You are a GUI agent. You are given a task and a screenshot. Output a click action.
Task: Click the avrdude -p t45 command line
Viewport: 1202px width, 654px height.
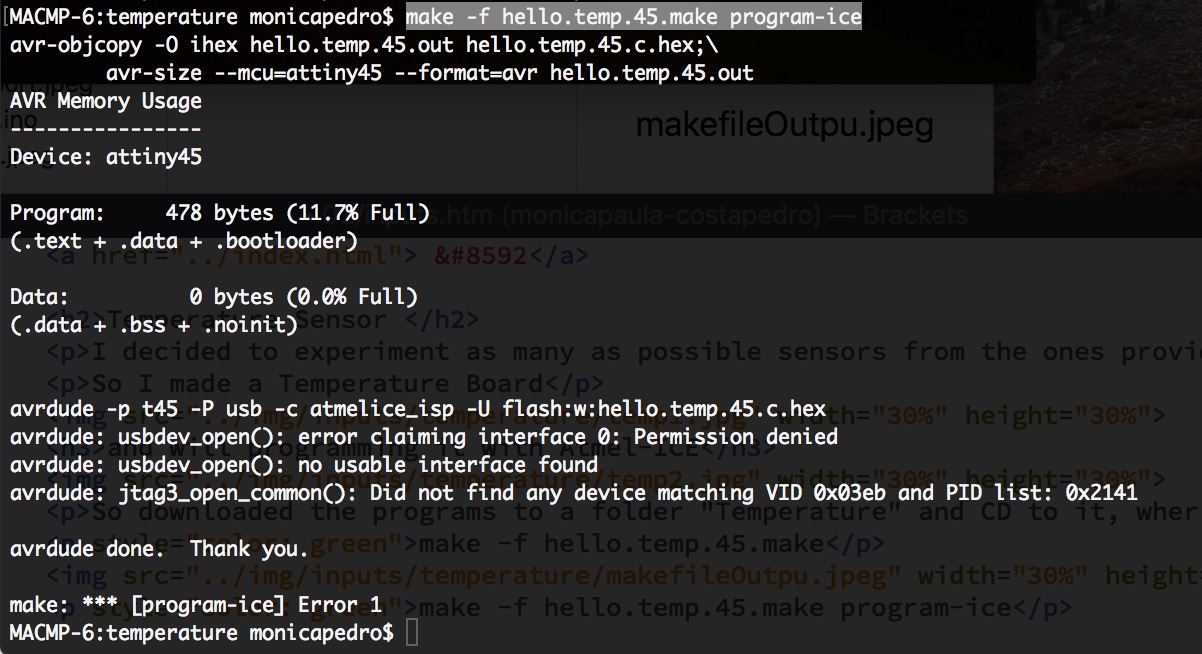pos(418,409)
